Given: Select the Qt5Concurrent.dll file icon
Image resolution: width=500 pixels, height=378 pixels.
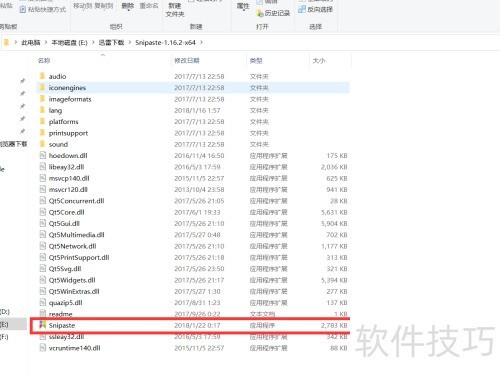Looking at the screenshot, I should pos(42,201).
